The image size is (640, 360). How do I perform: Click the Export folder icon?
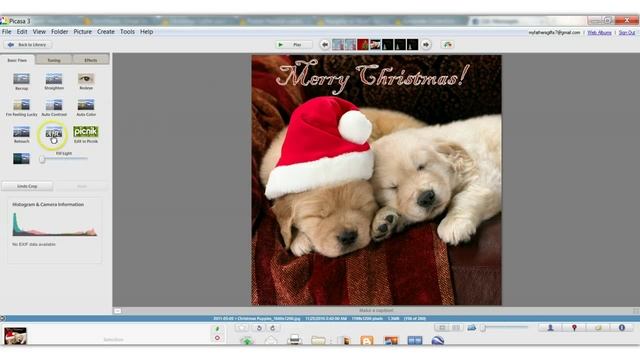318,340
